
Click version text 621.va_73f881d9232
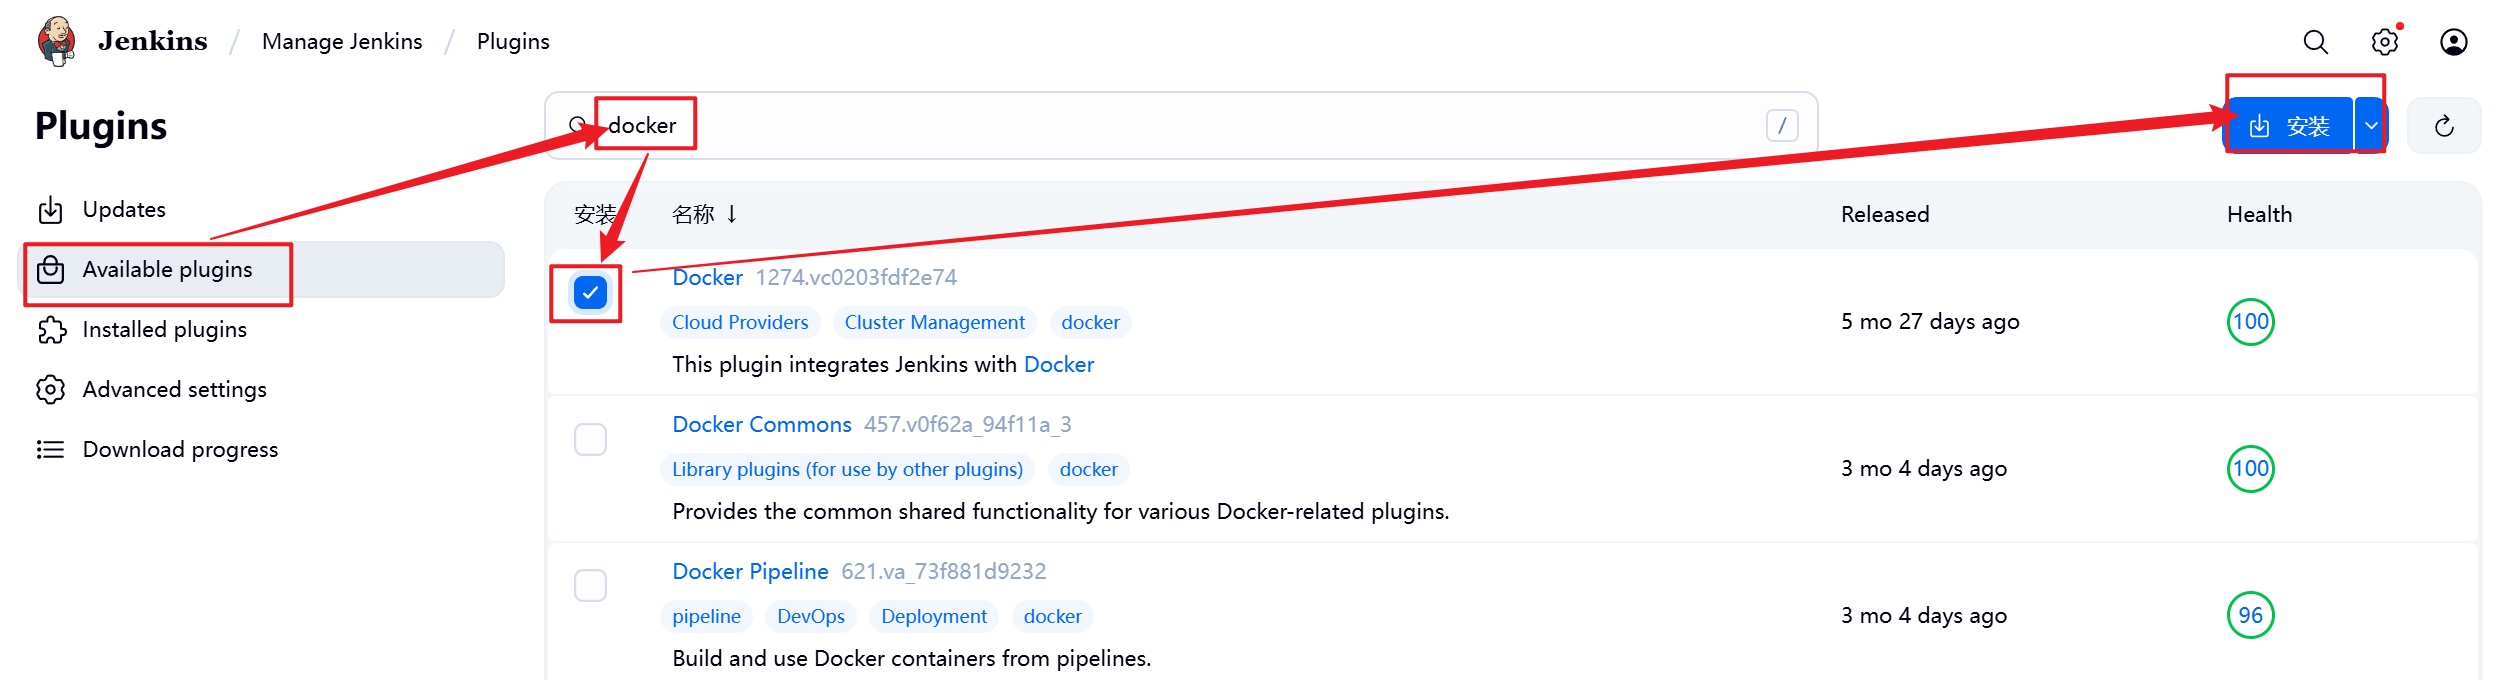pos(944,571)
